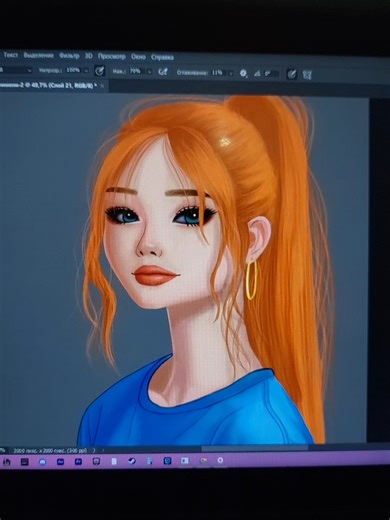
Task: Toggle pen pressure for size icon
Action: [292, 74]
